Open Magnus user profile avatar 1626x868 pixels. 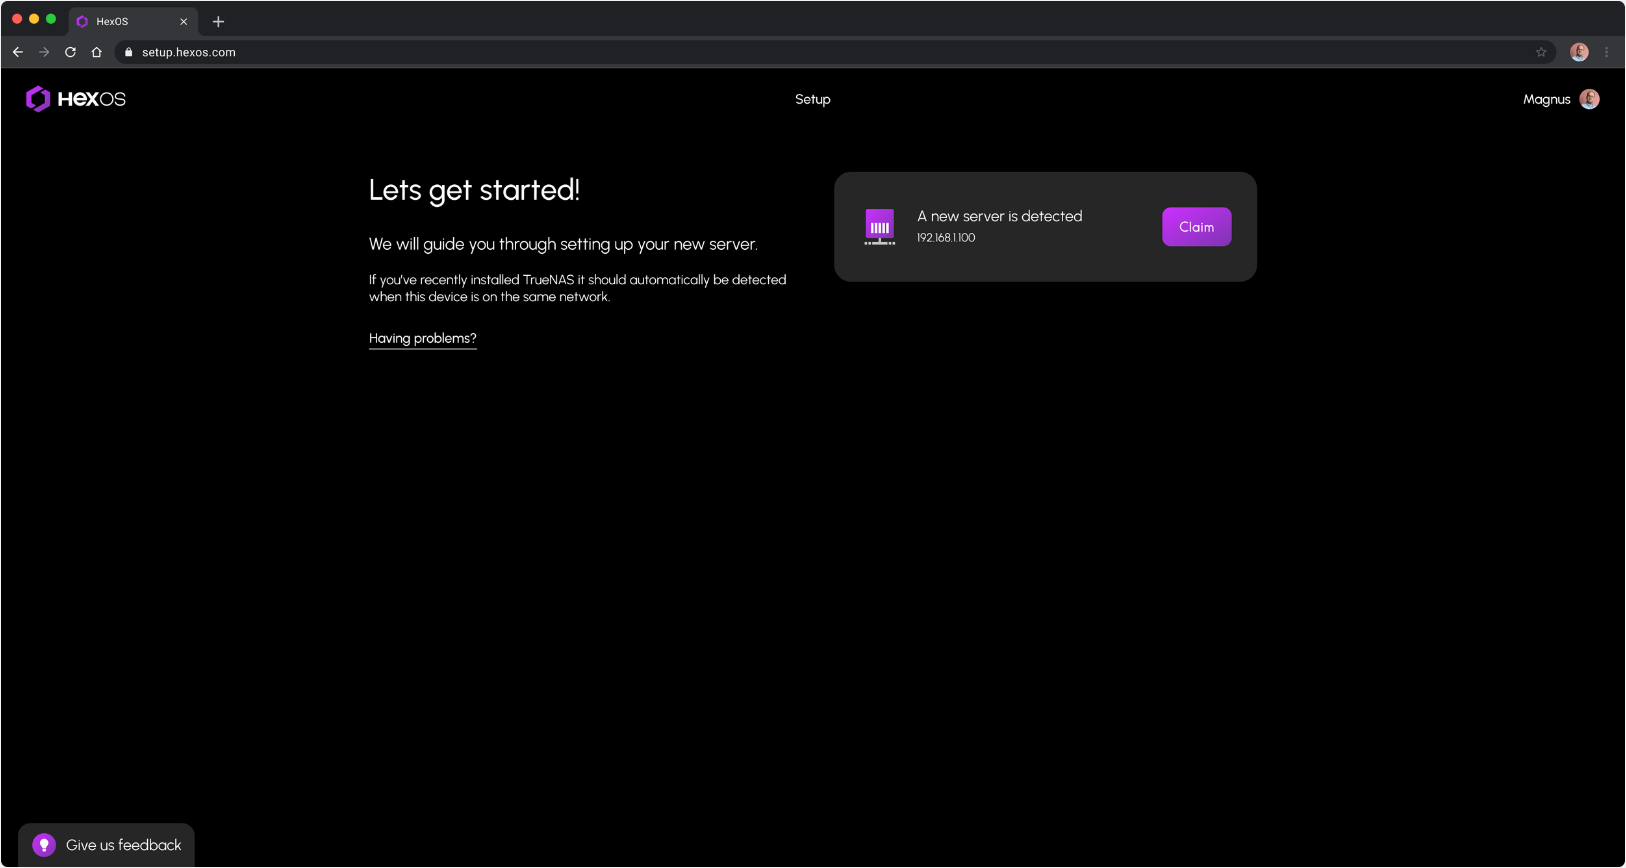[x=1589, y=99]
